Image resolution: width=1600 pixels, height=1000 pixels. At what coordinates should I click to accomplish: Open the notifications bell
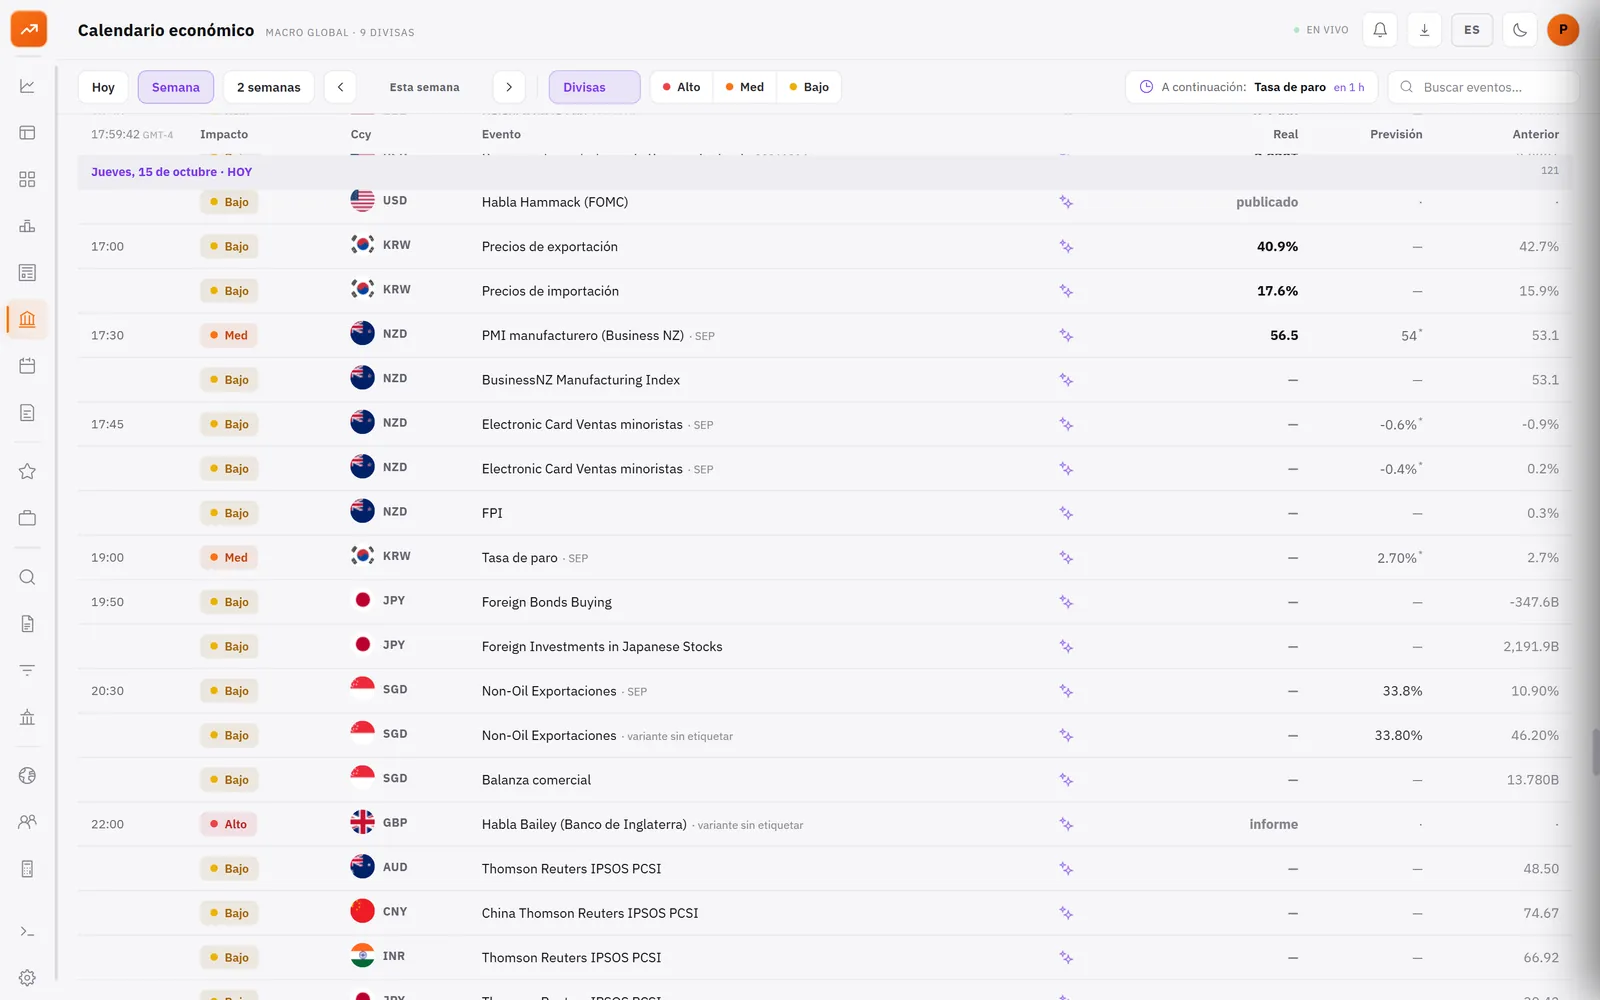coord(1380,30)
